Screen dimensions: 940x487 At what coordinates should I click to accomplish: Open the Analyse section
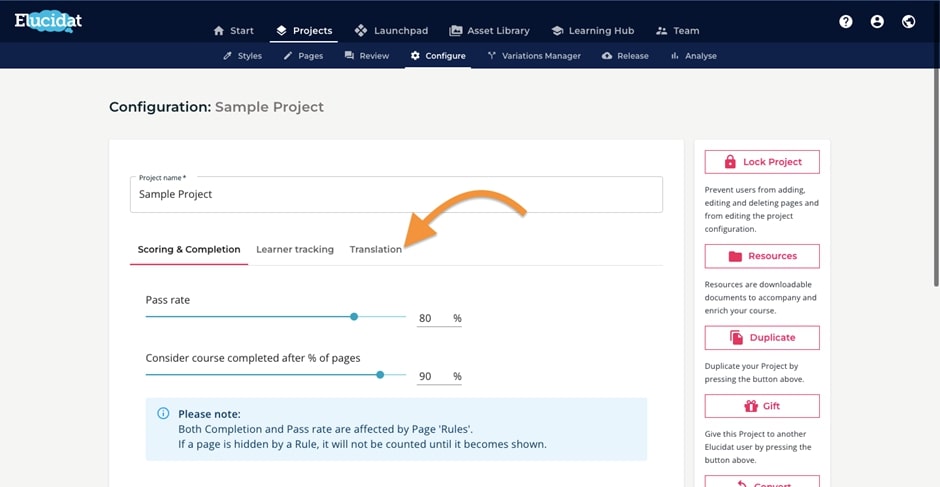tap(693, 56)
